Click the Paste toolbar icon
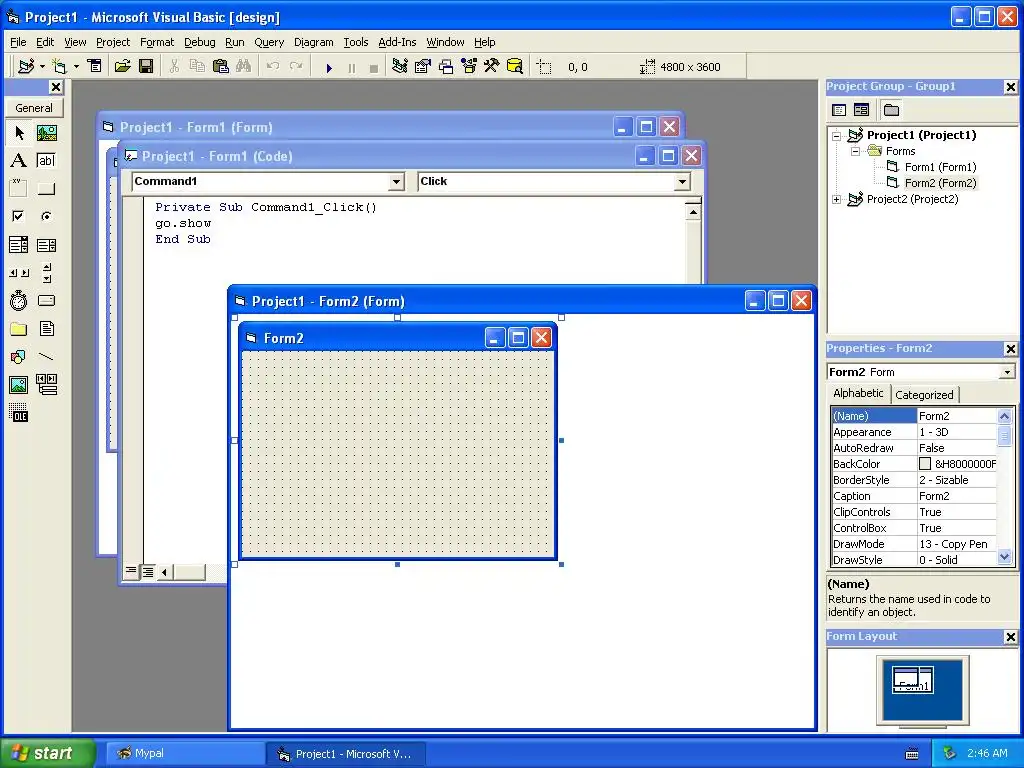The width and height of the screenshot is (1024, 768). pos(221,67)
